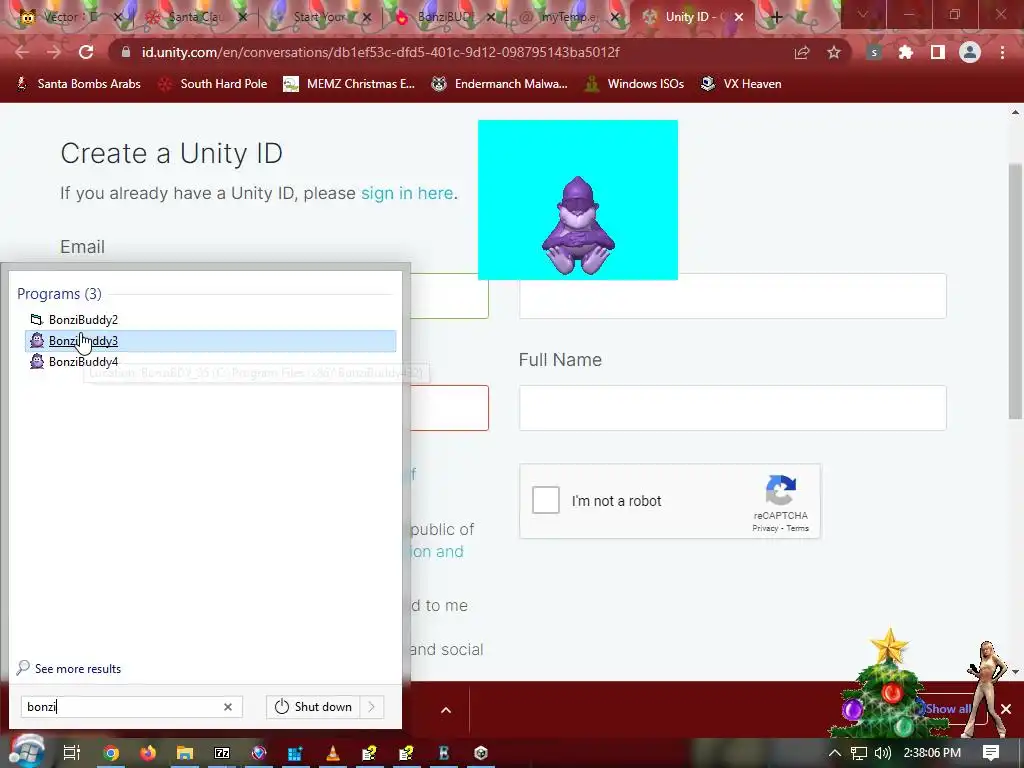This screenshot has width=1024, height=768.
Task: Show hidden system tray icons
Action: [x=835, y=753]
